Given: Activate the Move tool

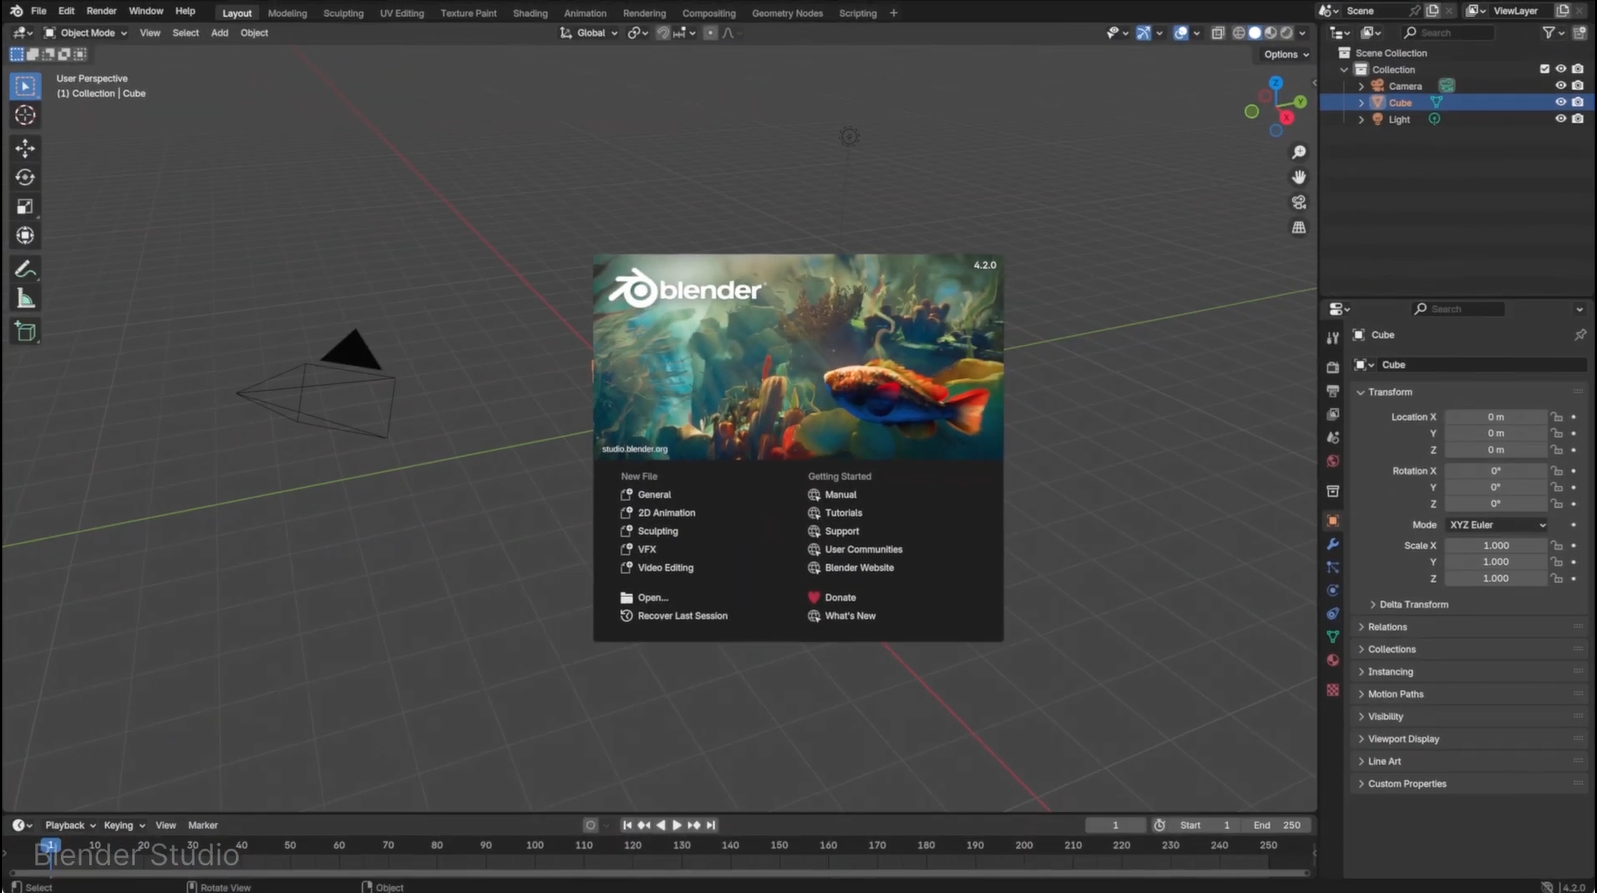Looking at the screenshot, I should point(25,148).
